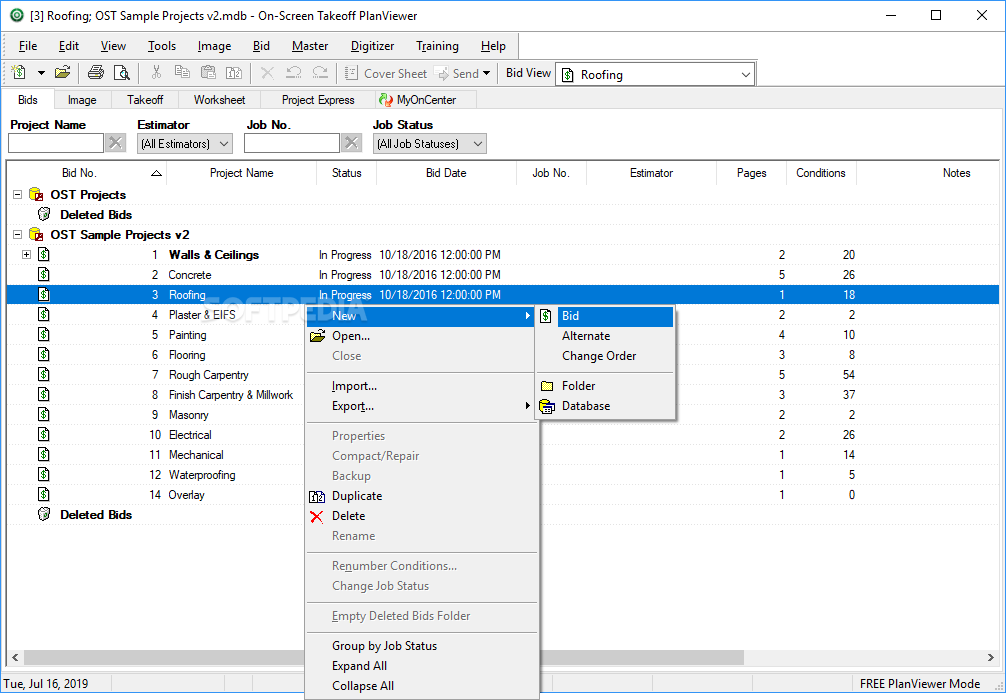Click the Cut scissors toolbar icon
The height and width of the screenshot is (700, 1006).
pyautogui.click(x=156, y=73)
